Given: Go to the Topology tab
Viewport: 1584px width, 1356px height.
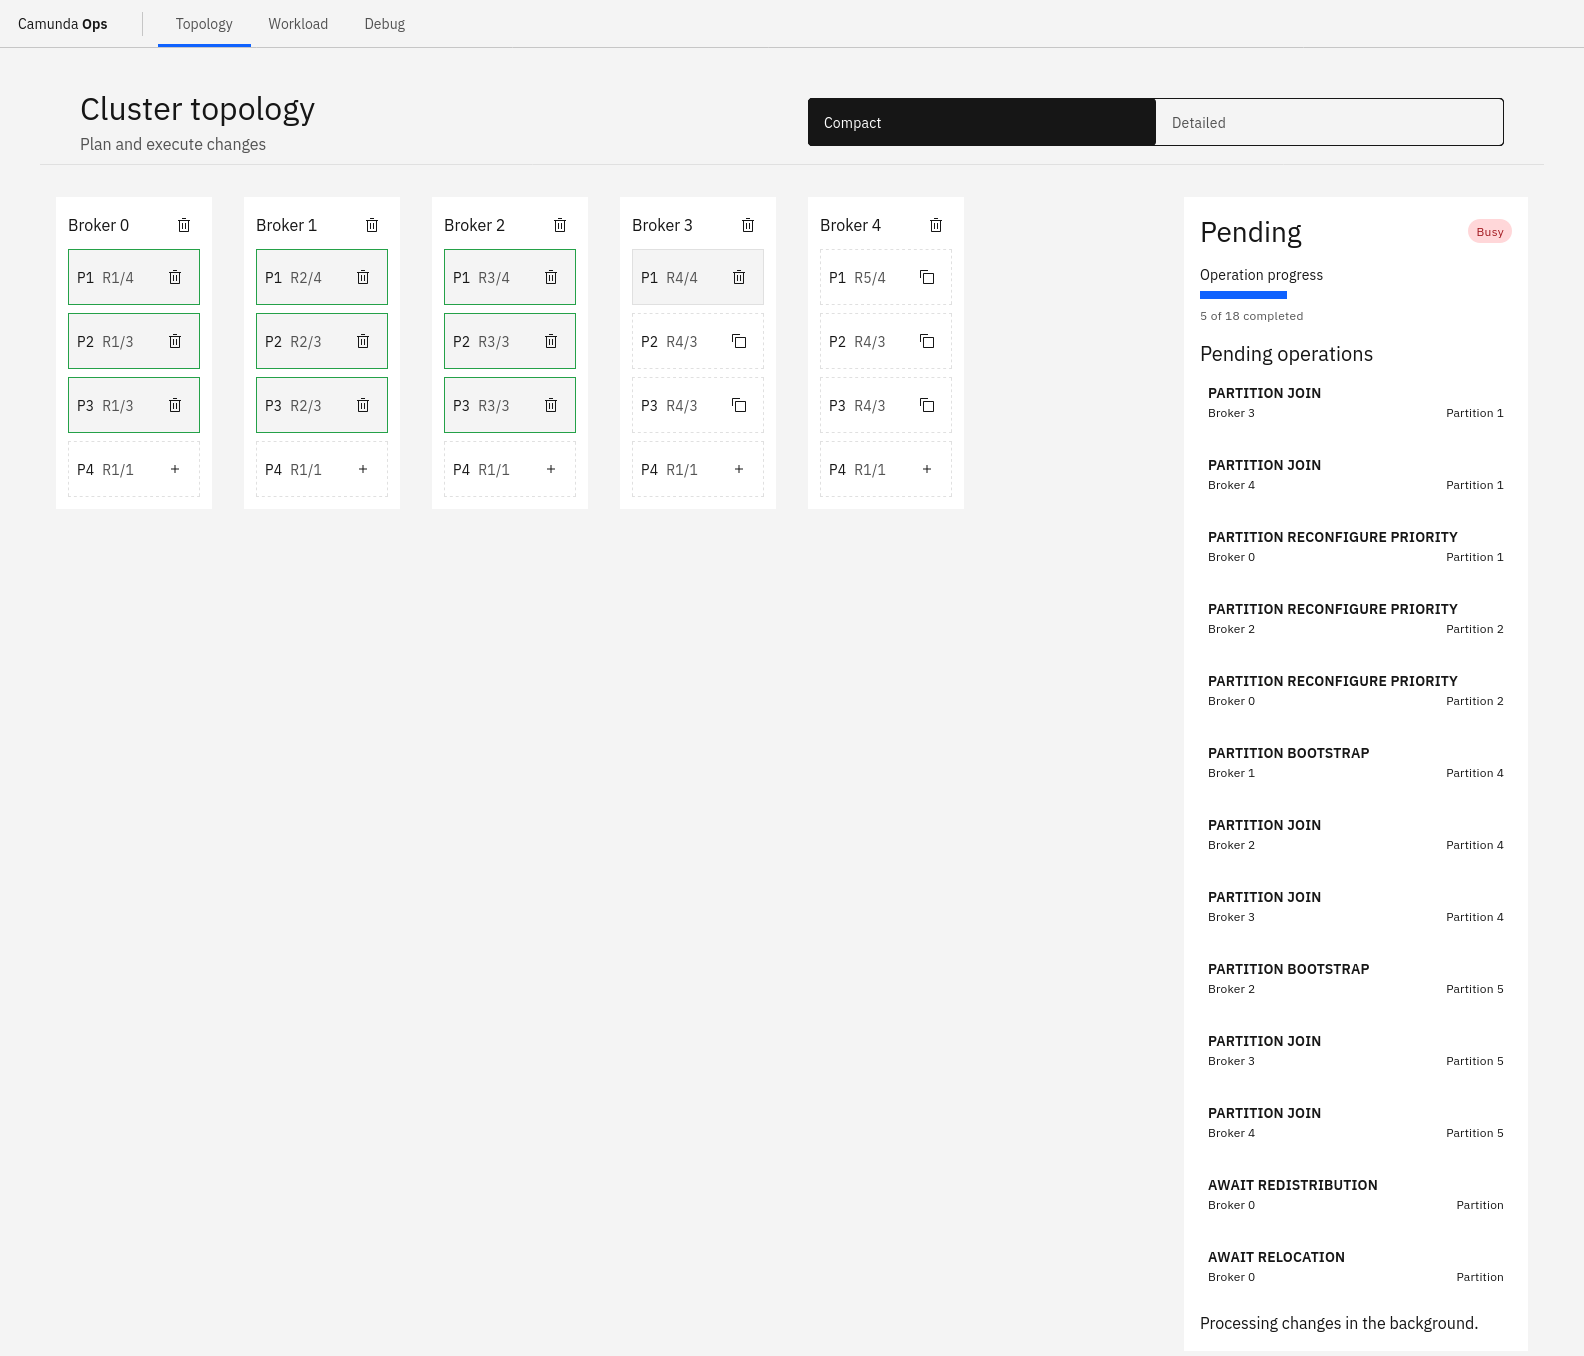Looking at the screenshot, I should coord(204,24).
